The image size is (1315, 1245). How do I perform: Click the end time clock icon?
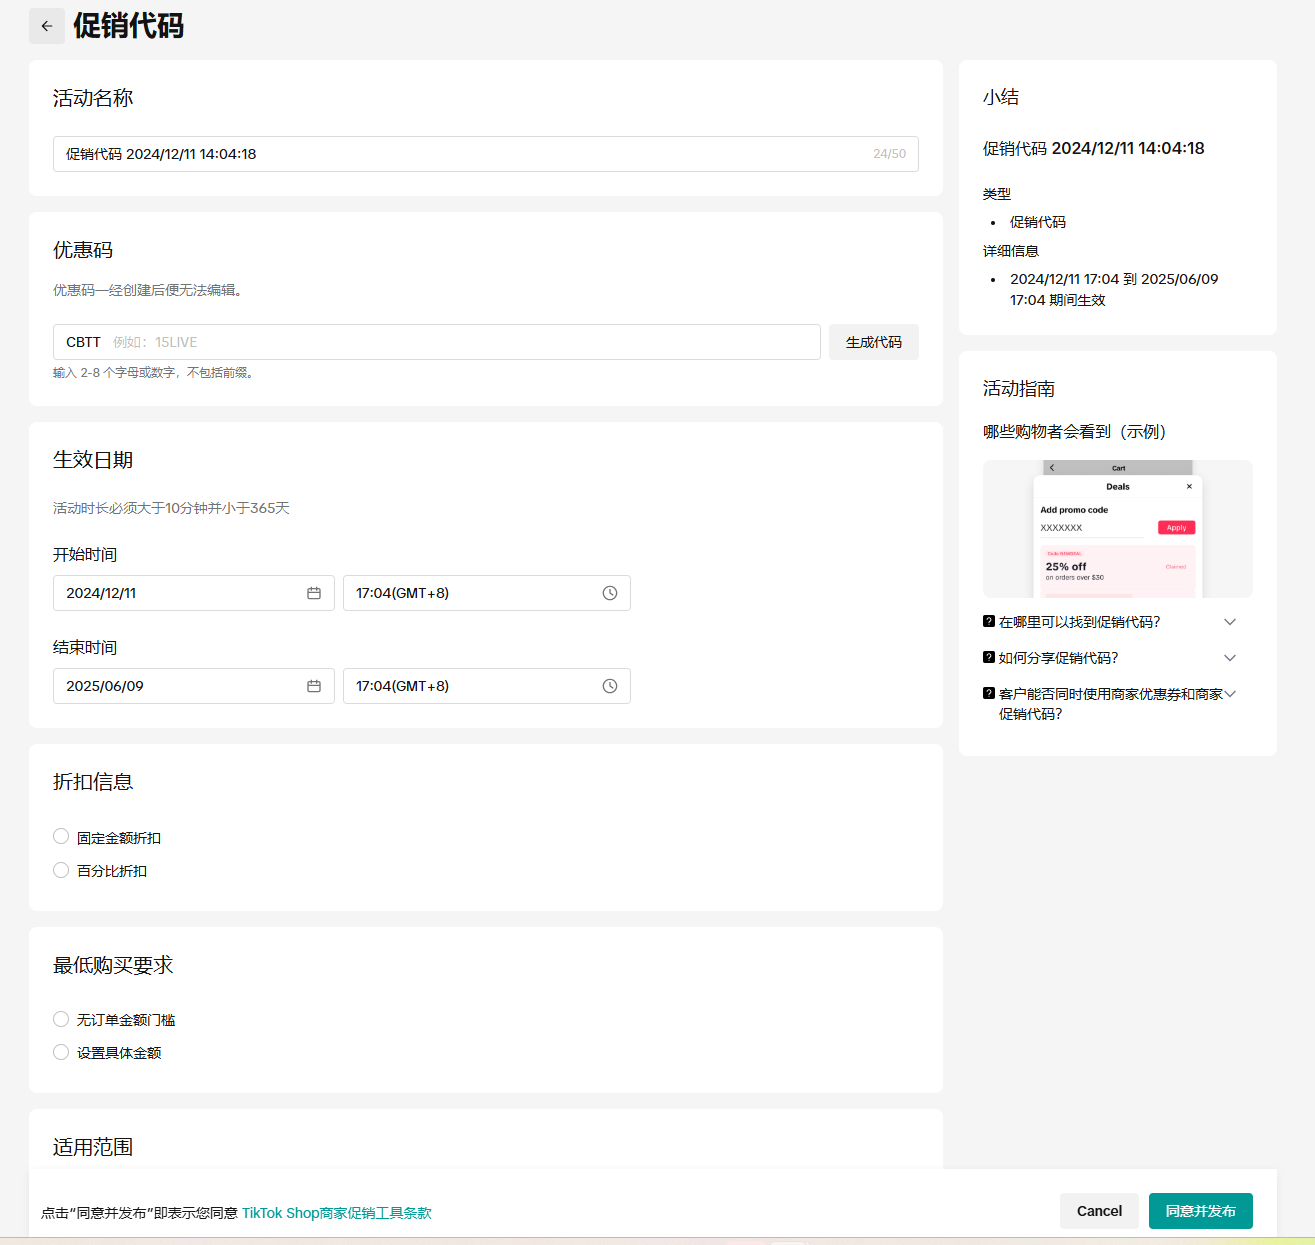(x=610, y=686)
